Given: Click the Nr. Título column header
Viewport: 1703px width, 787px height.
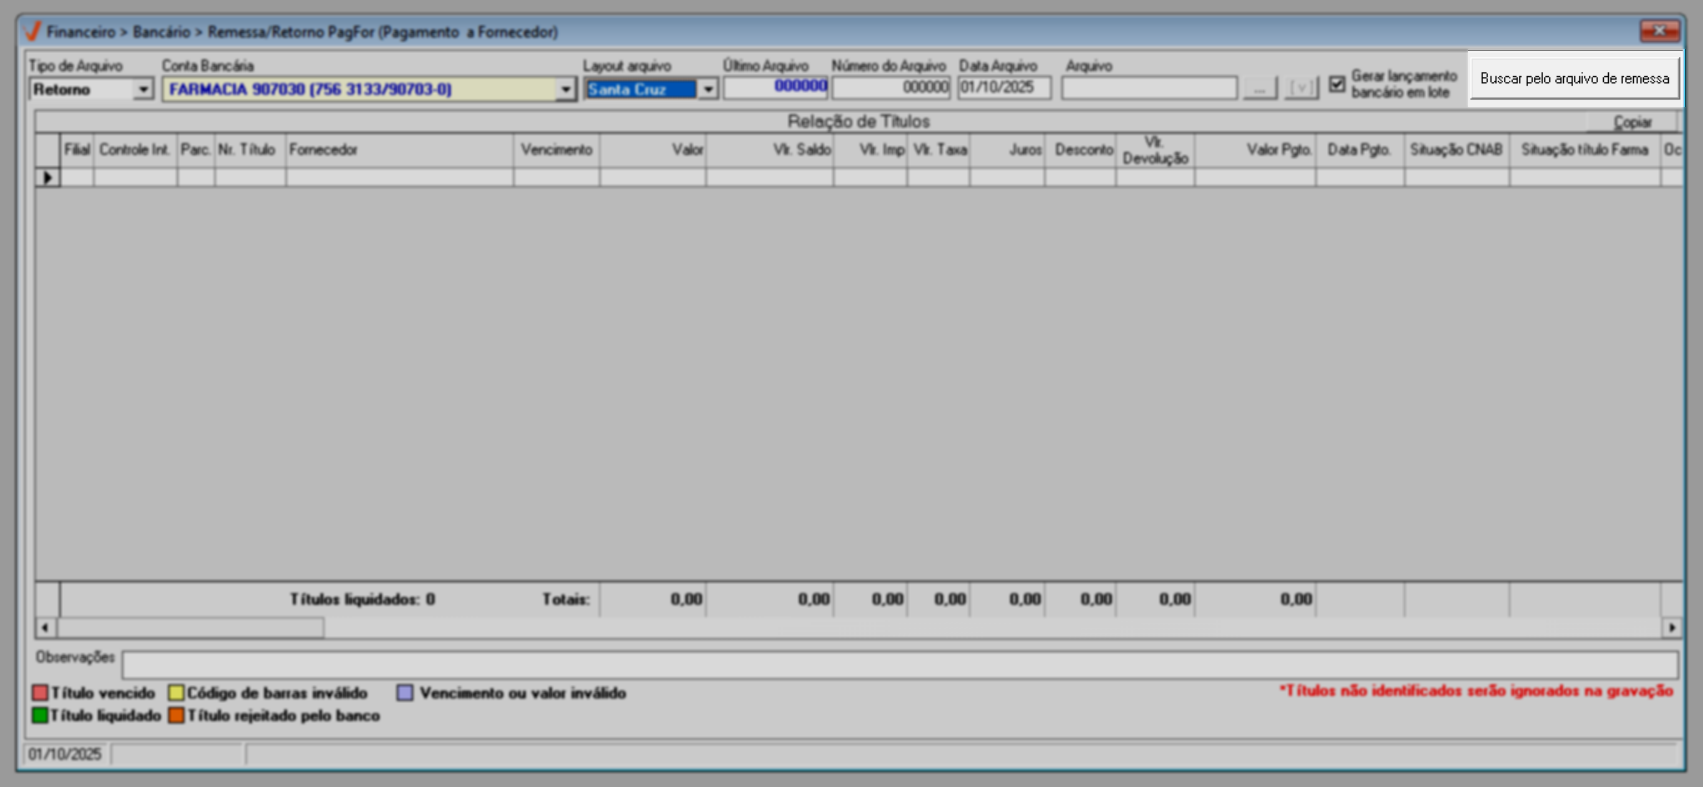Looking at the screenshot, I should pyautogui.click(x=250, y=150).
